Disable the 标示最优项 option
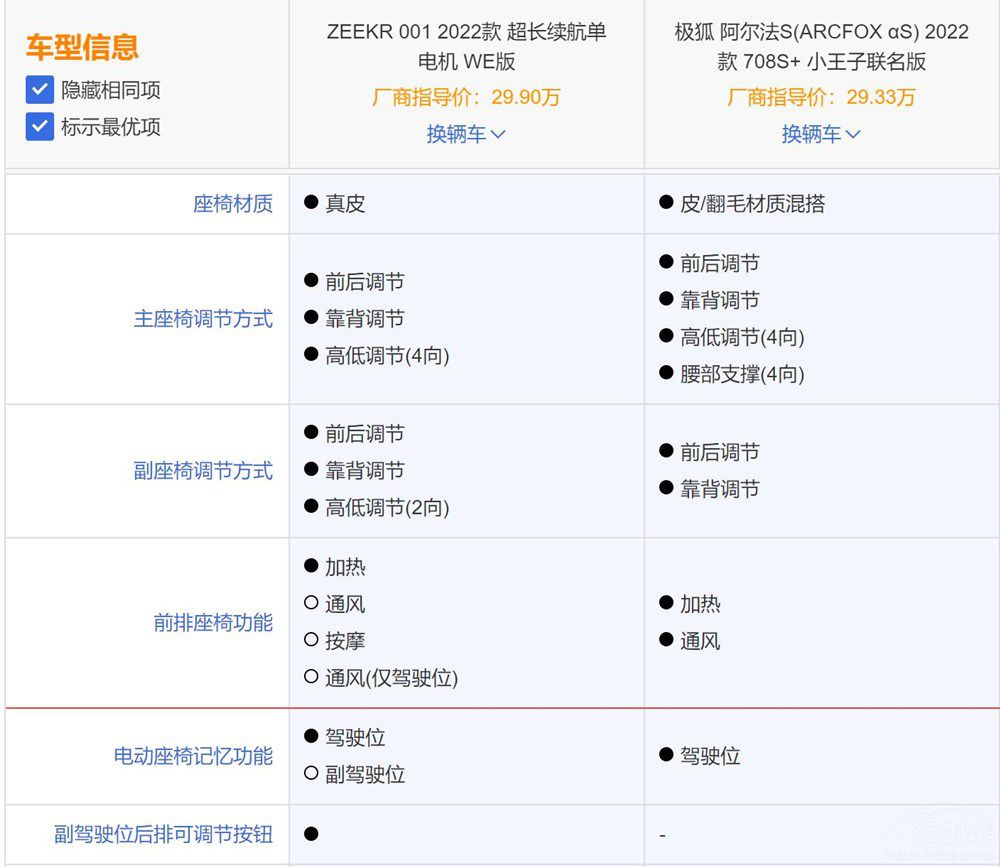The width and height of the screenshot is (1000, 867). [38, 127]
